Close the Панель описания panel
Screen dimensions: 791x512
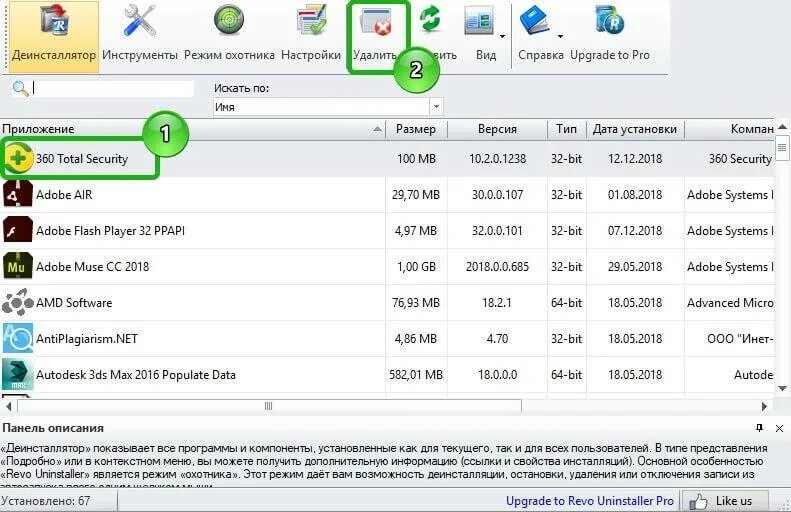click(779, 428)
